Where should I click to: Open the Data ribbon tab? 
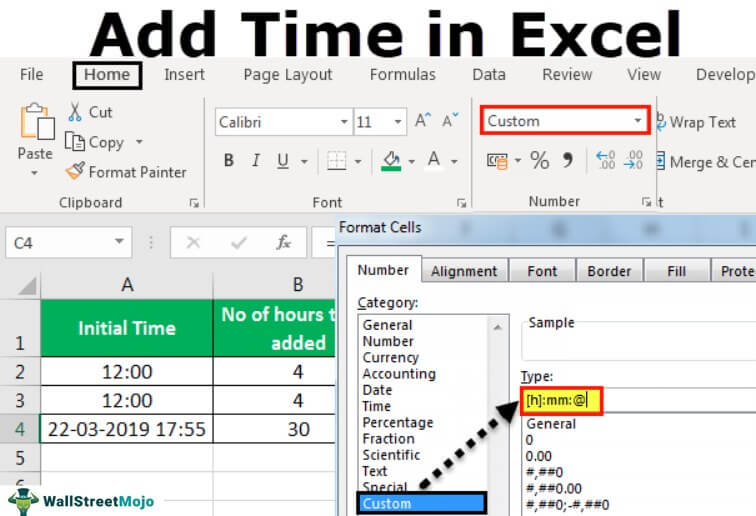pyautogui.click(x=489, y=75)
